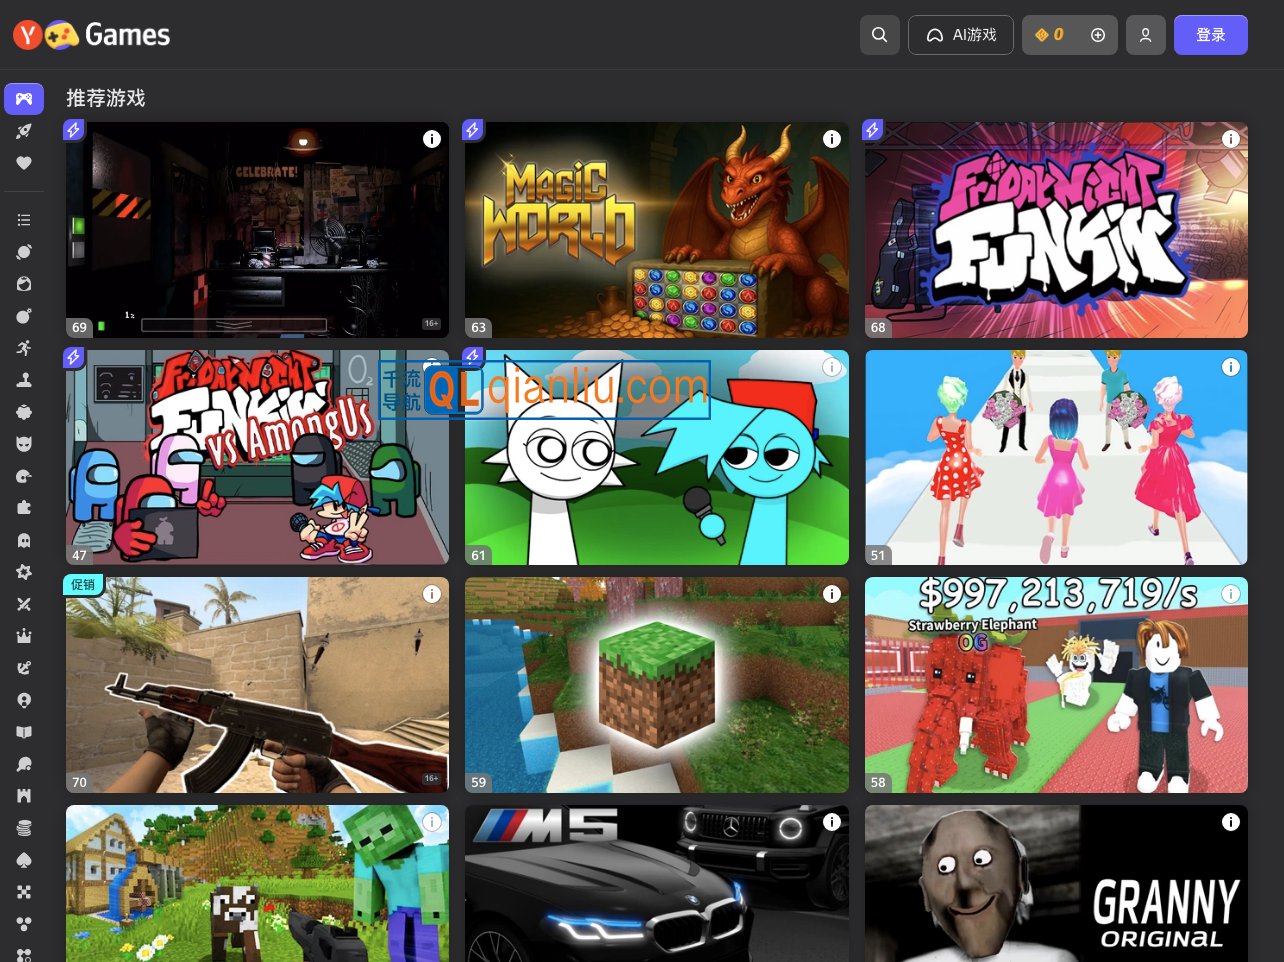Select the joystick arcade category icon
1284x962 pixels.
click(x=24, y=379)
